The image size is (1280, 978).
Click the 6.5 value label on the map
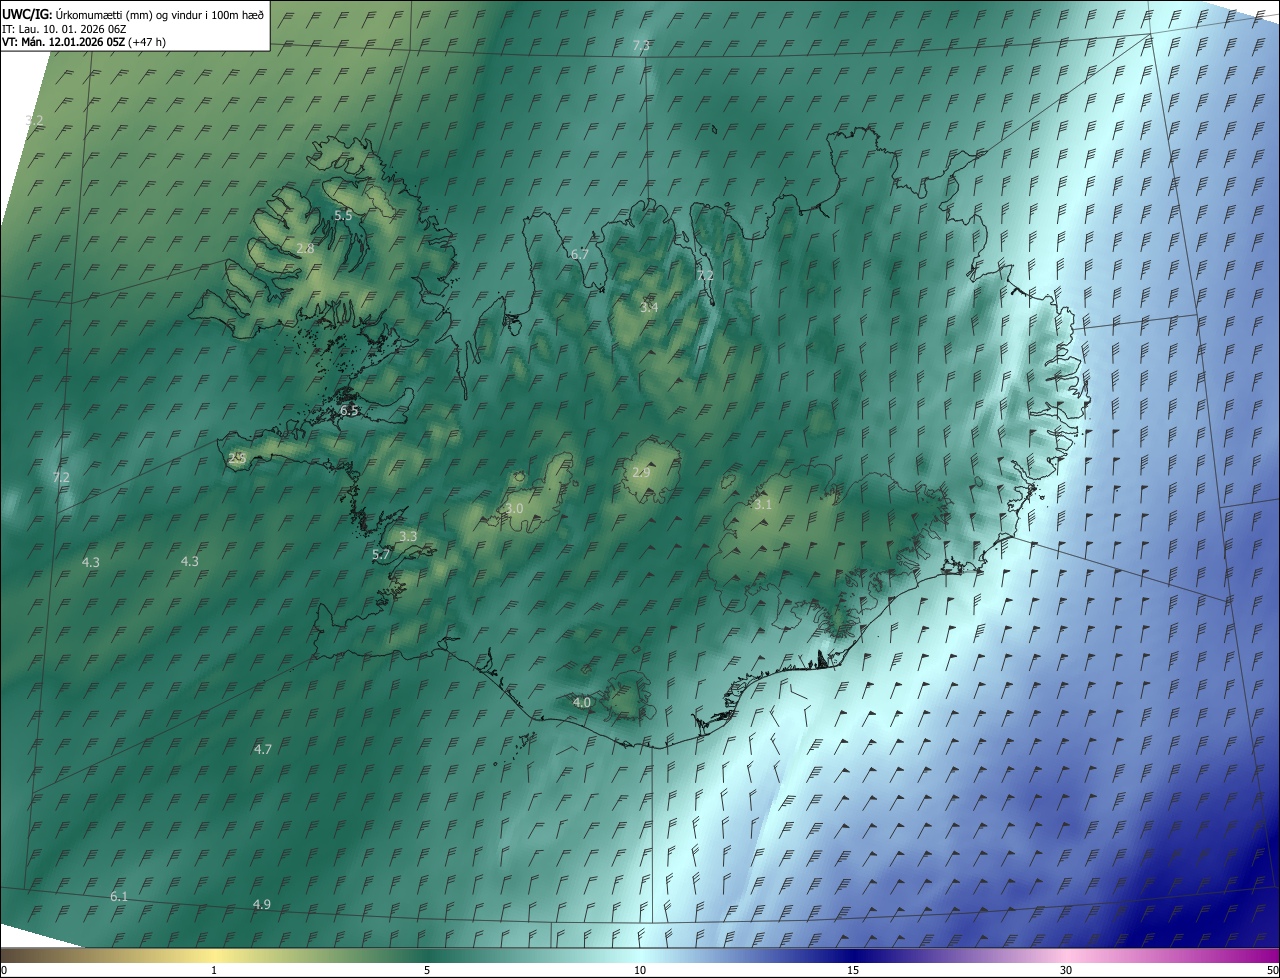click(x=349, y=410)
